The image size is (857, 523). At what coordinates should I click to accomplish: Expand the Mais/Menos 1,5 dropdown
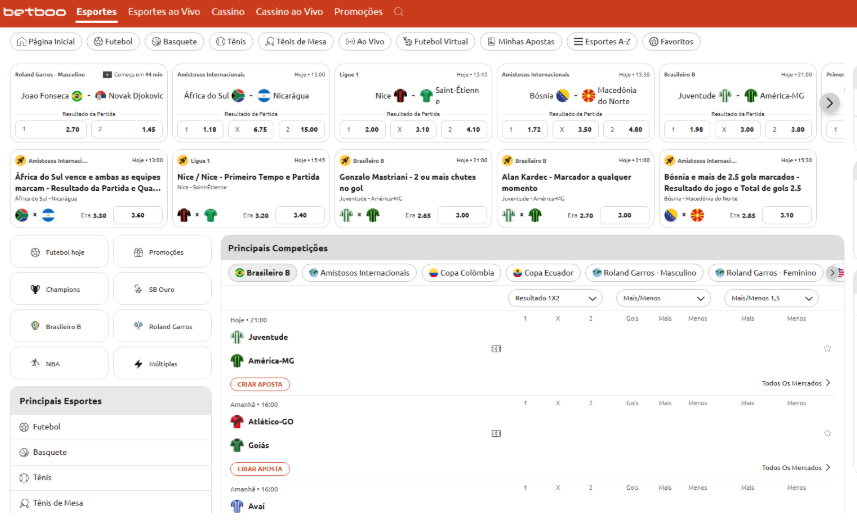pos(771,298)
